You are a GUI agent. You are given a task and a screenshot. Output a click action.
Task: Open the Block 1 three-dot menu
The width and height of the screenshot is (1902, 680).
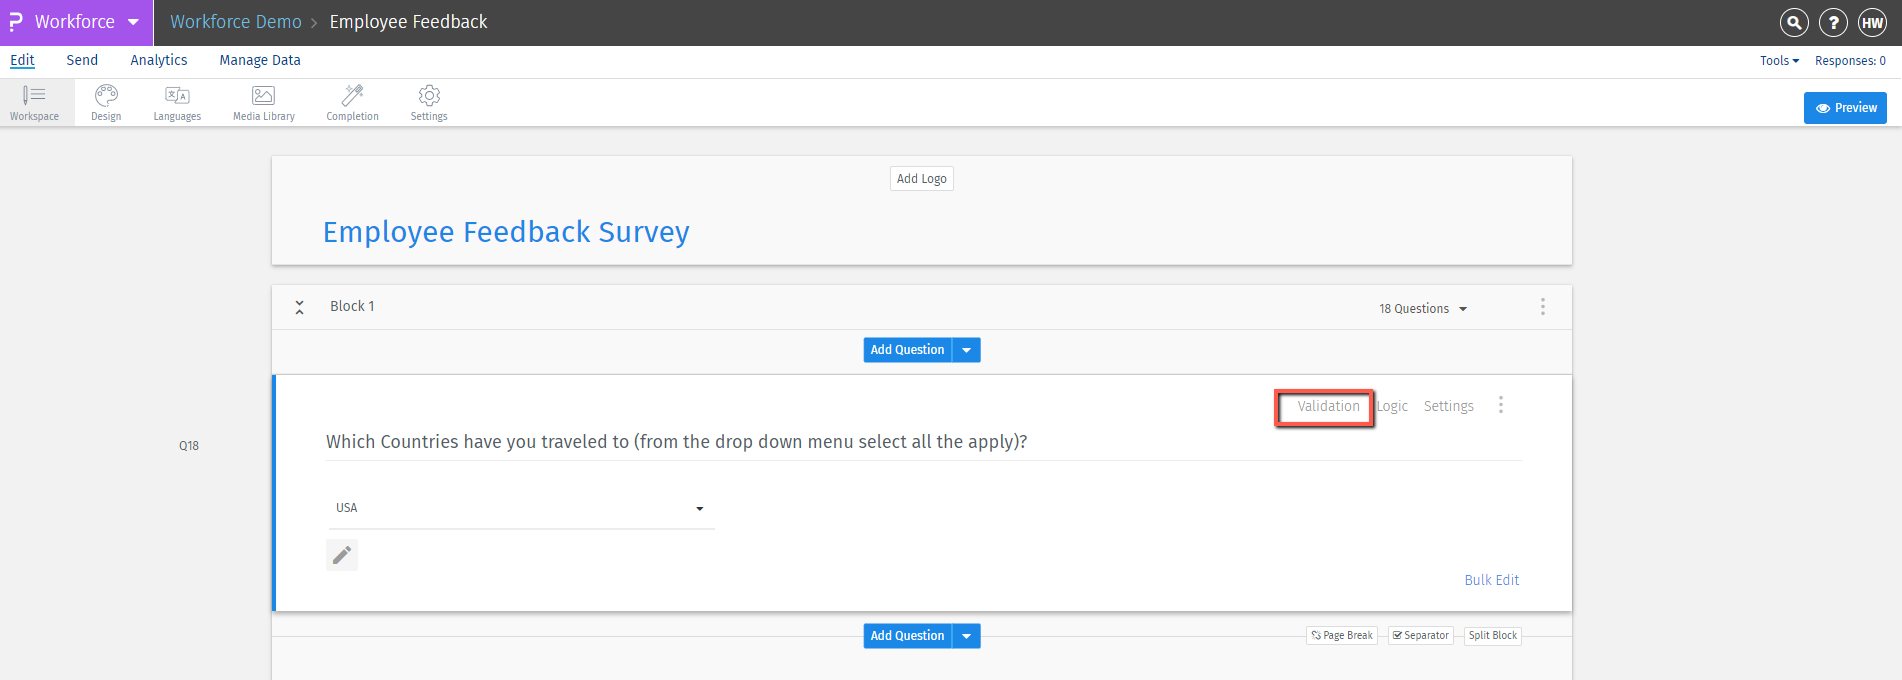(x=1542, y=307)
